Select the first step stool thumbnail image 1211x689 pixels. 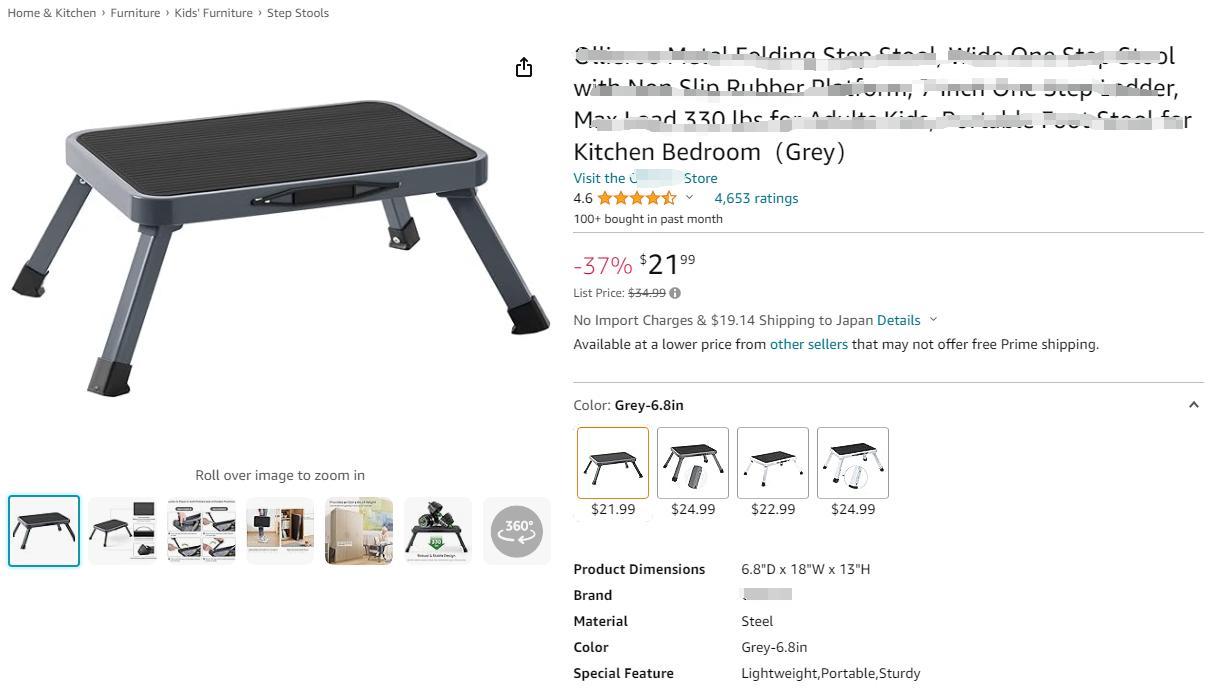(44, 531)
